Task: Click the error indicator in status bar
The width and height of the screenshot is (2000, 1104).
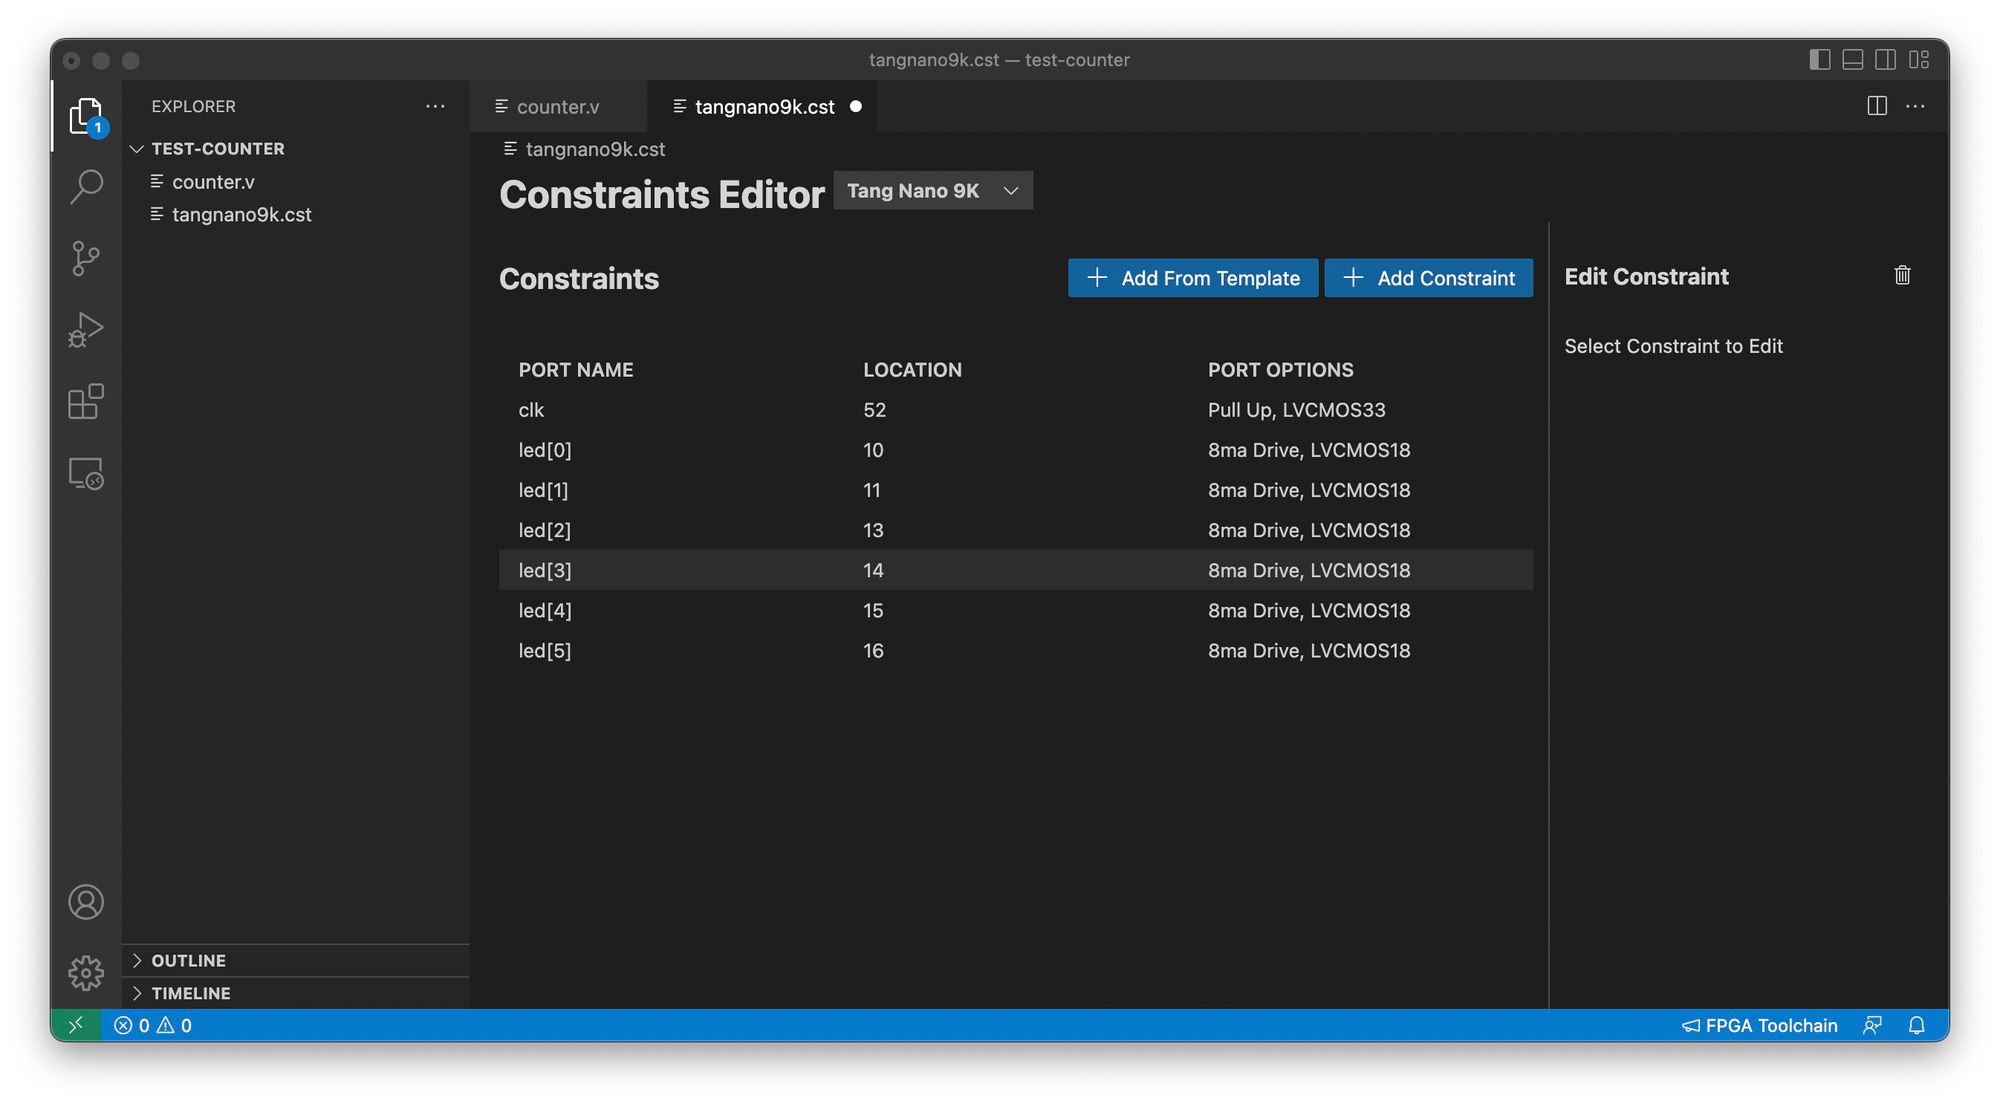Action: pos(132,1024)
